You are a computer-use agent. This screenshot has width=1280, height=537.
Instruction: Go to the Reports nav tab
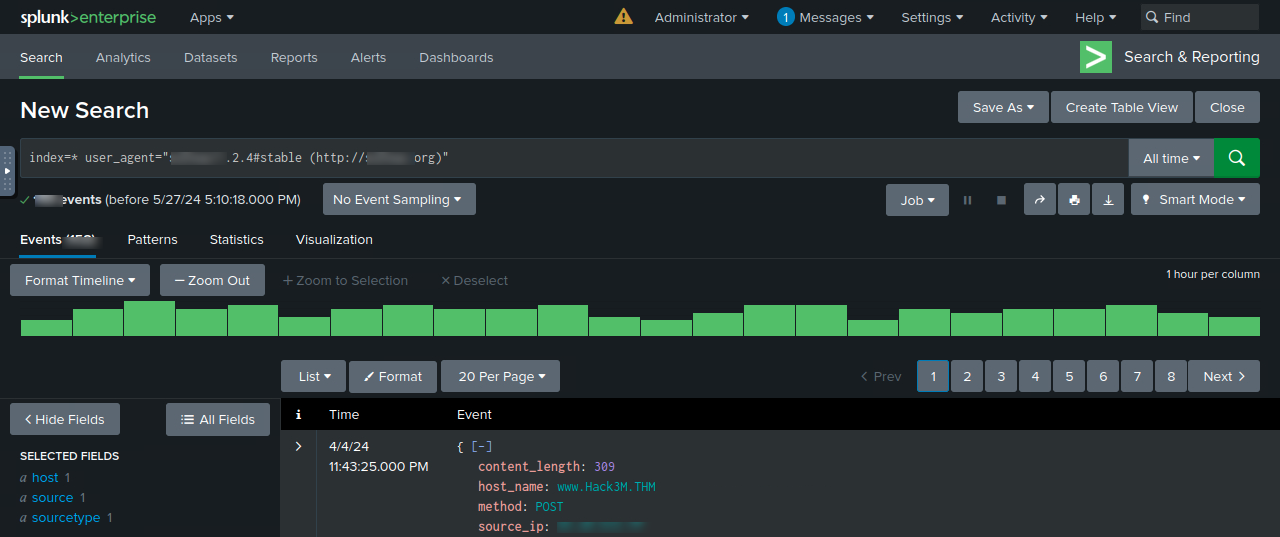pyautogui.click(x=294, y=57)
